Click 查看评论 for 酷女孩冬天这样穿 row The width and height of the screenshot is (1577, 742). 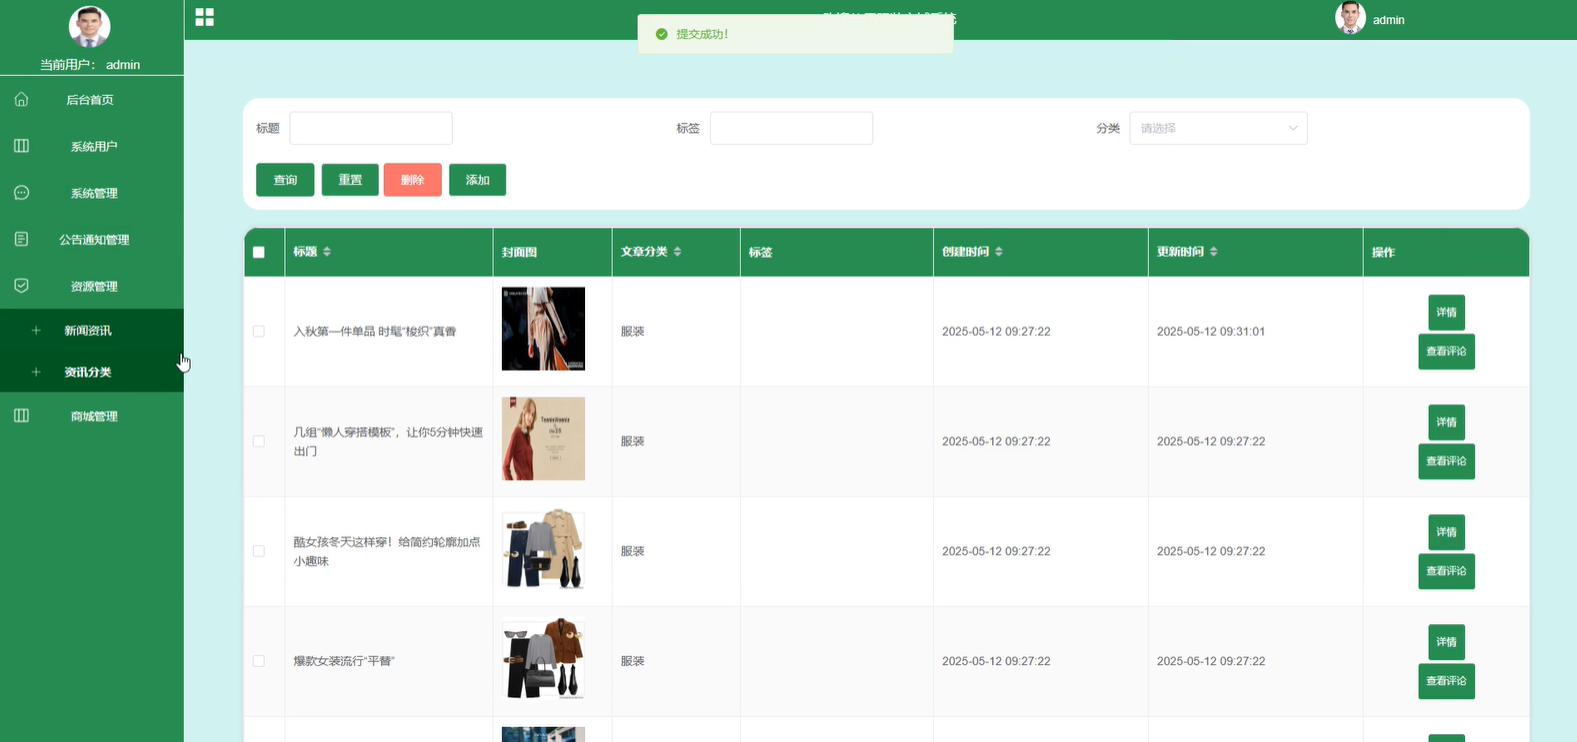(x=1446, y=571)
